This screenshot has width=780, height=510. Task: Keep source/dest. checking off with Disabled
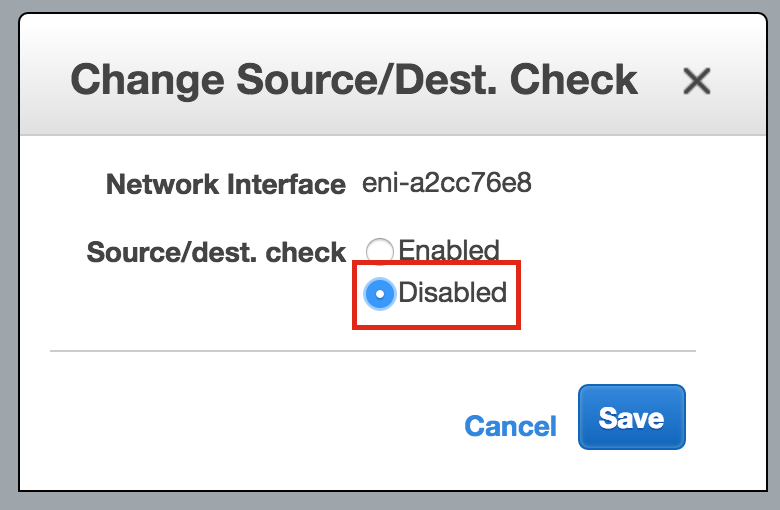pyautogui.click(x=380, y=294)
